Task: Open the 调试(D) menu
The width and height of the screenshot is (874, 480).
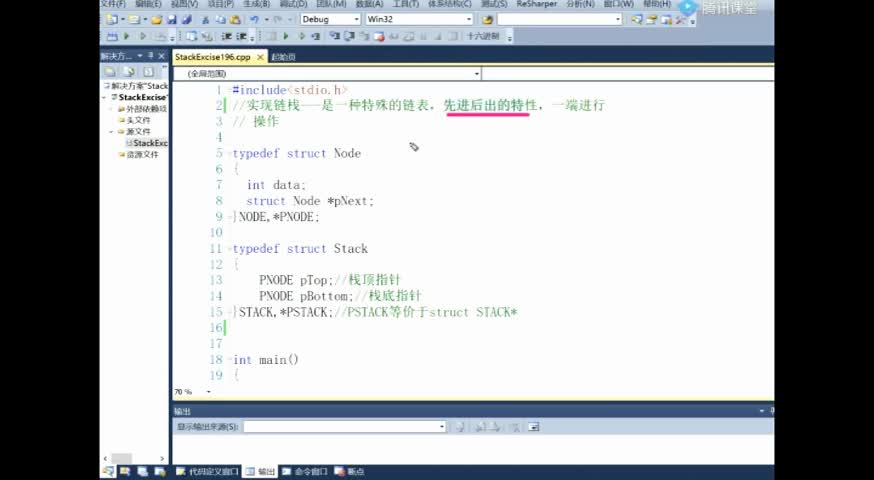Action: (293, 4)
